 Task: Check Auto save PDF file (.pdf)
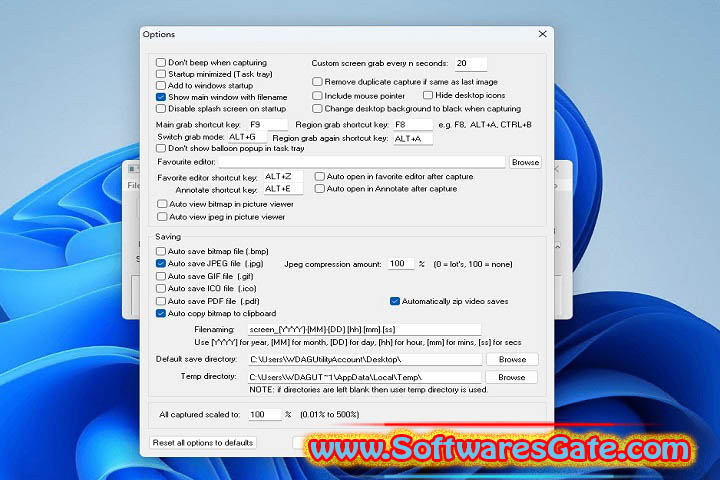point(161,301)
